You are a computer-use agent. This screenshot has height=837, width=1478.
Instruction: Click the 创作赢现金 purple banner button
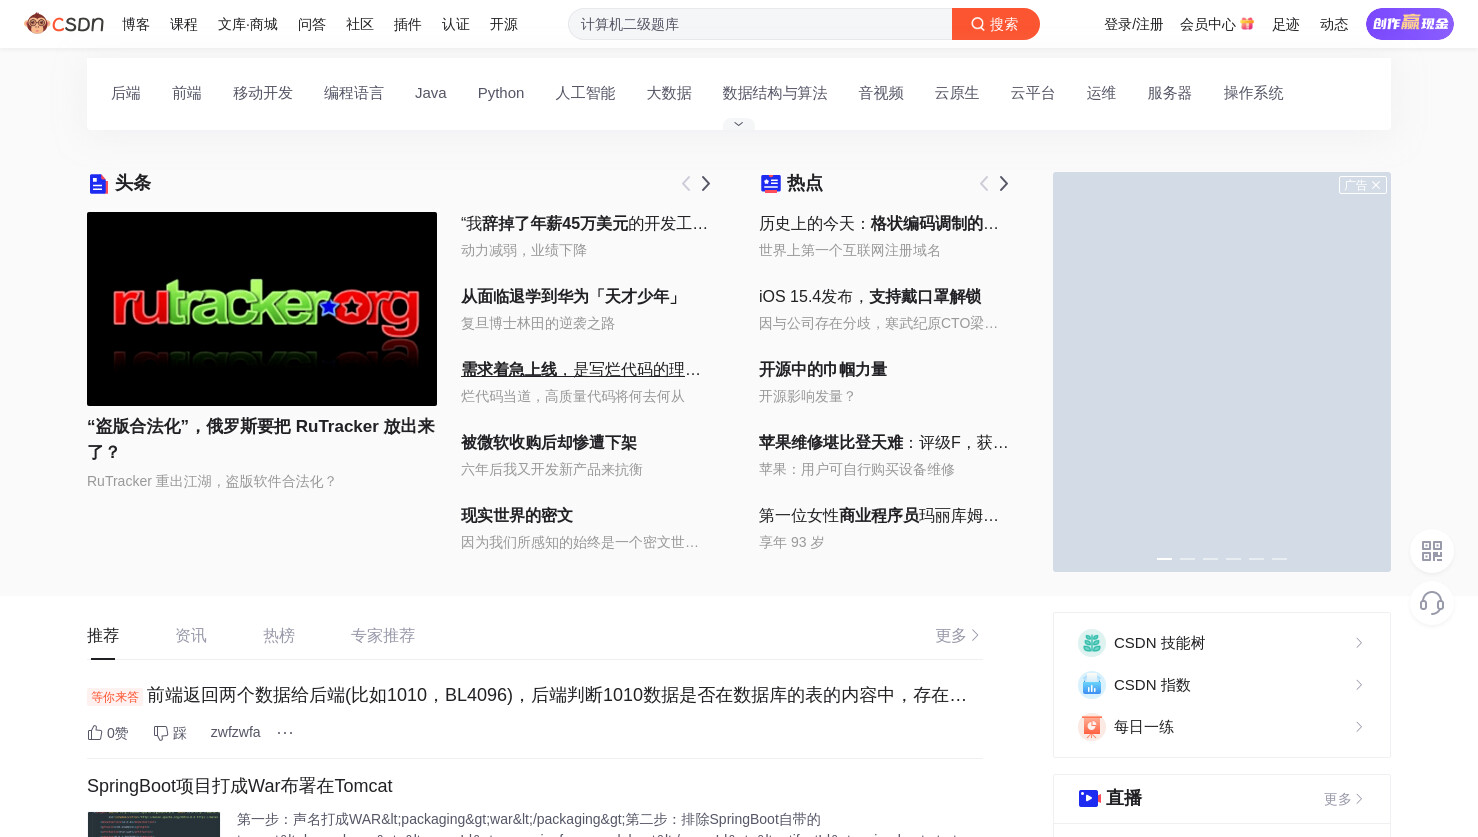coord(1410,24)
